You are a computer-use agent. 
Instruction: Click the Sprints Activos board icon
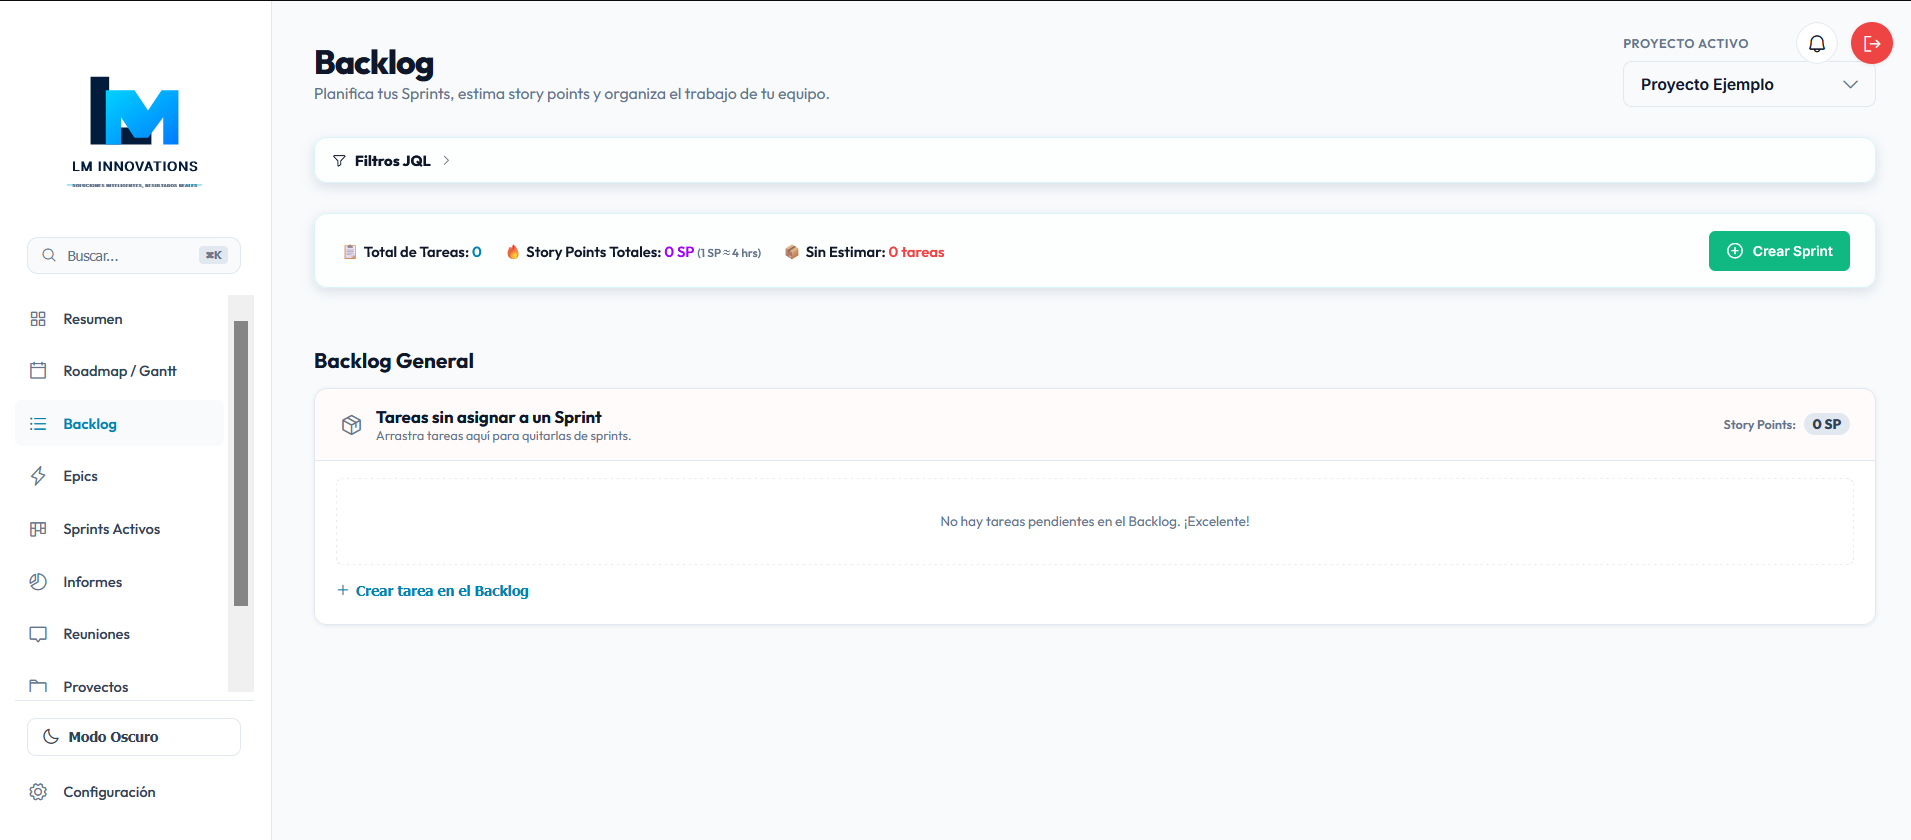38,529
